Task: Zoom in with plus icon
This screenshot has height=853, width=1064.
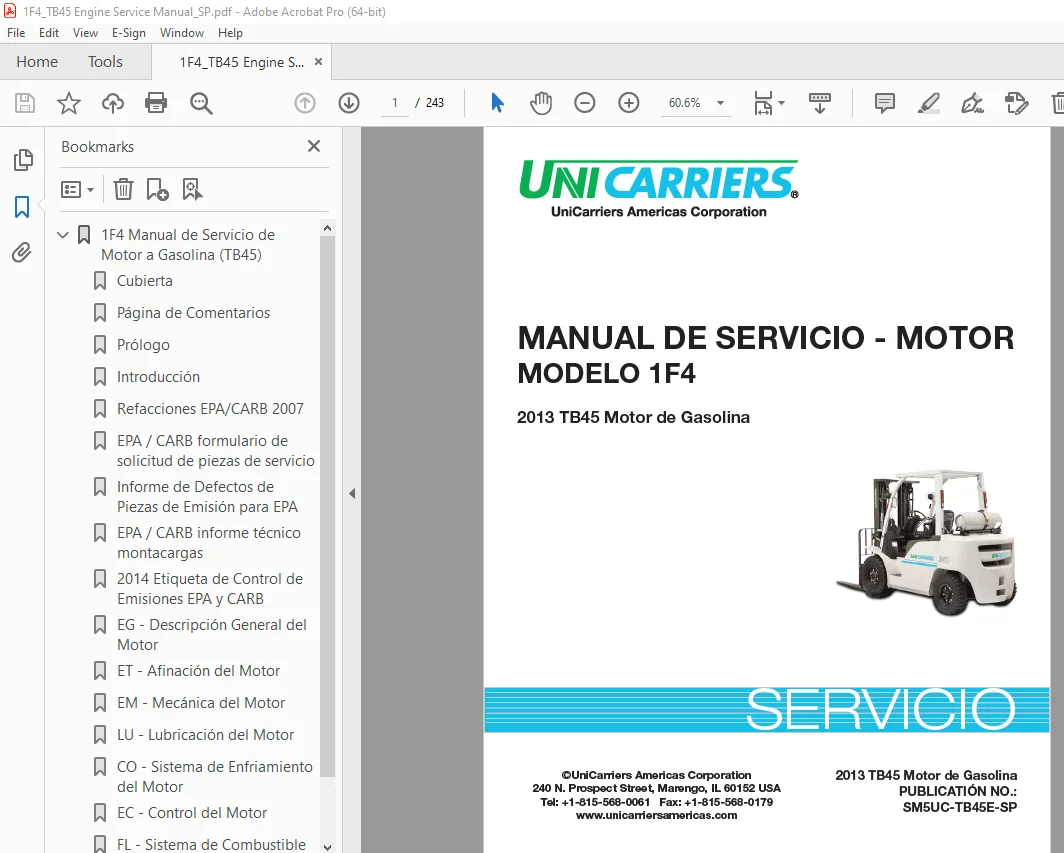Action: point(628,103)
